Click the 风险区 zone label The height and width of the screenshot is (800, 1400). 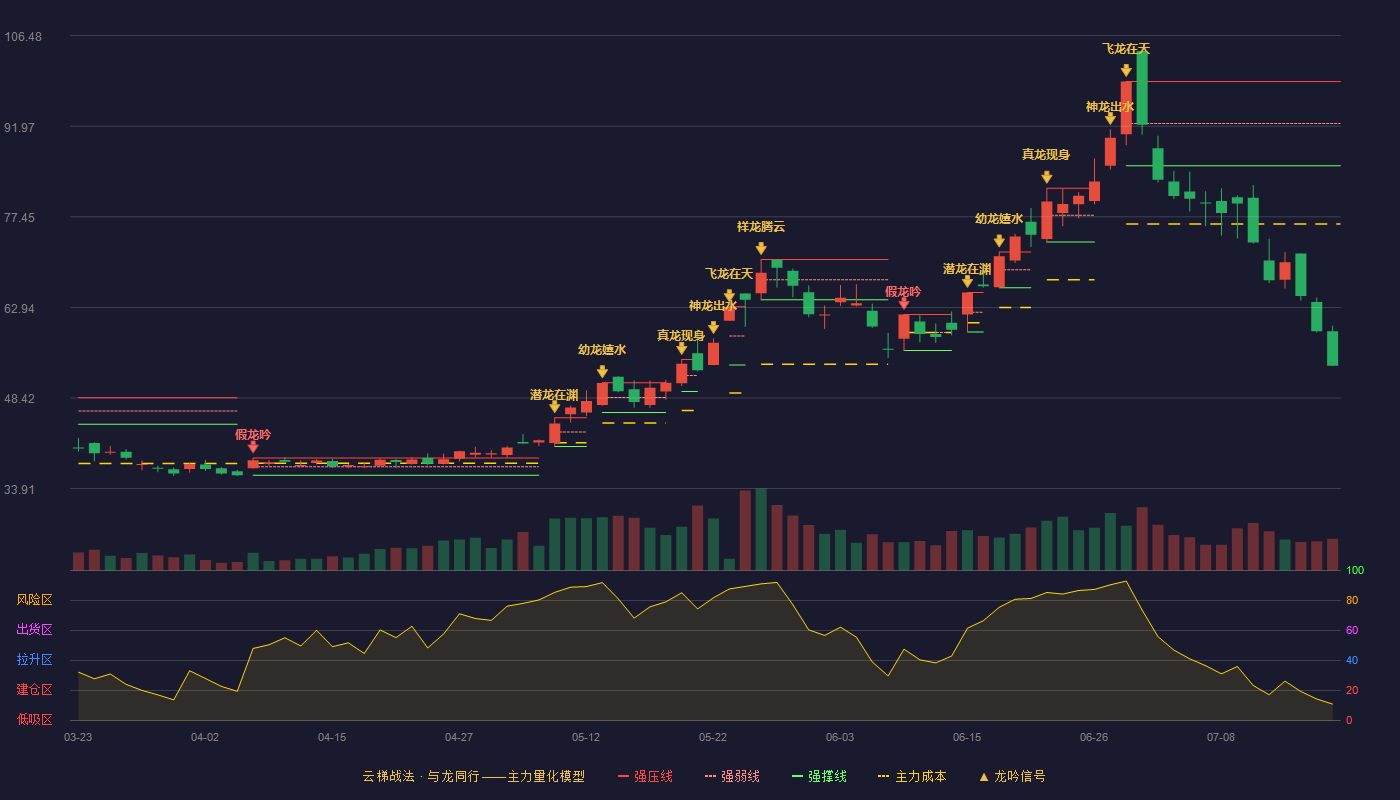34,600
